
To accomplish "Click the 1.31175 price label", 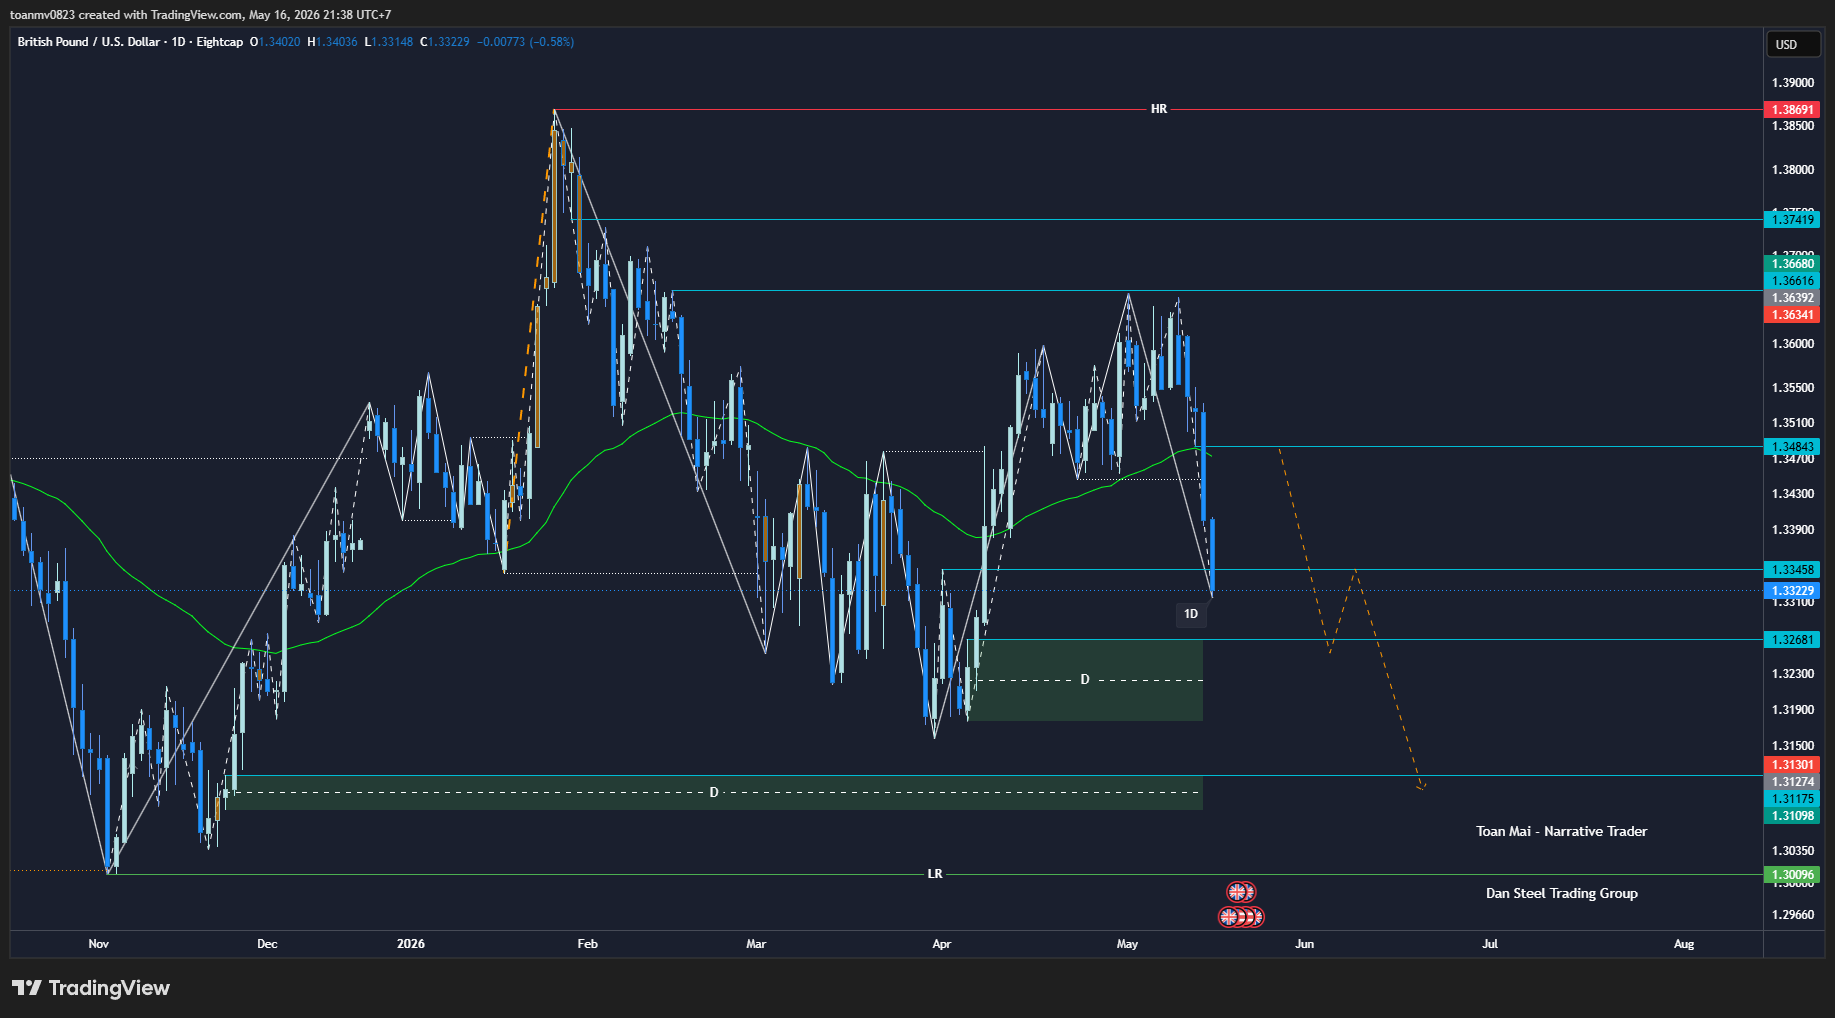I will (1792, 799).
